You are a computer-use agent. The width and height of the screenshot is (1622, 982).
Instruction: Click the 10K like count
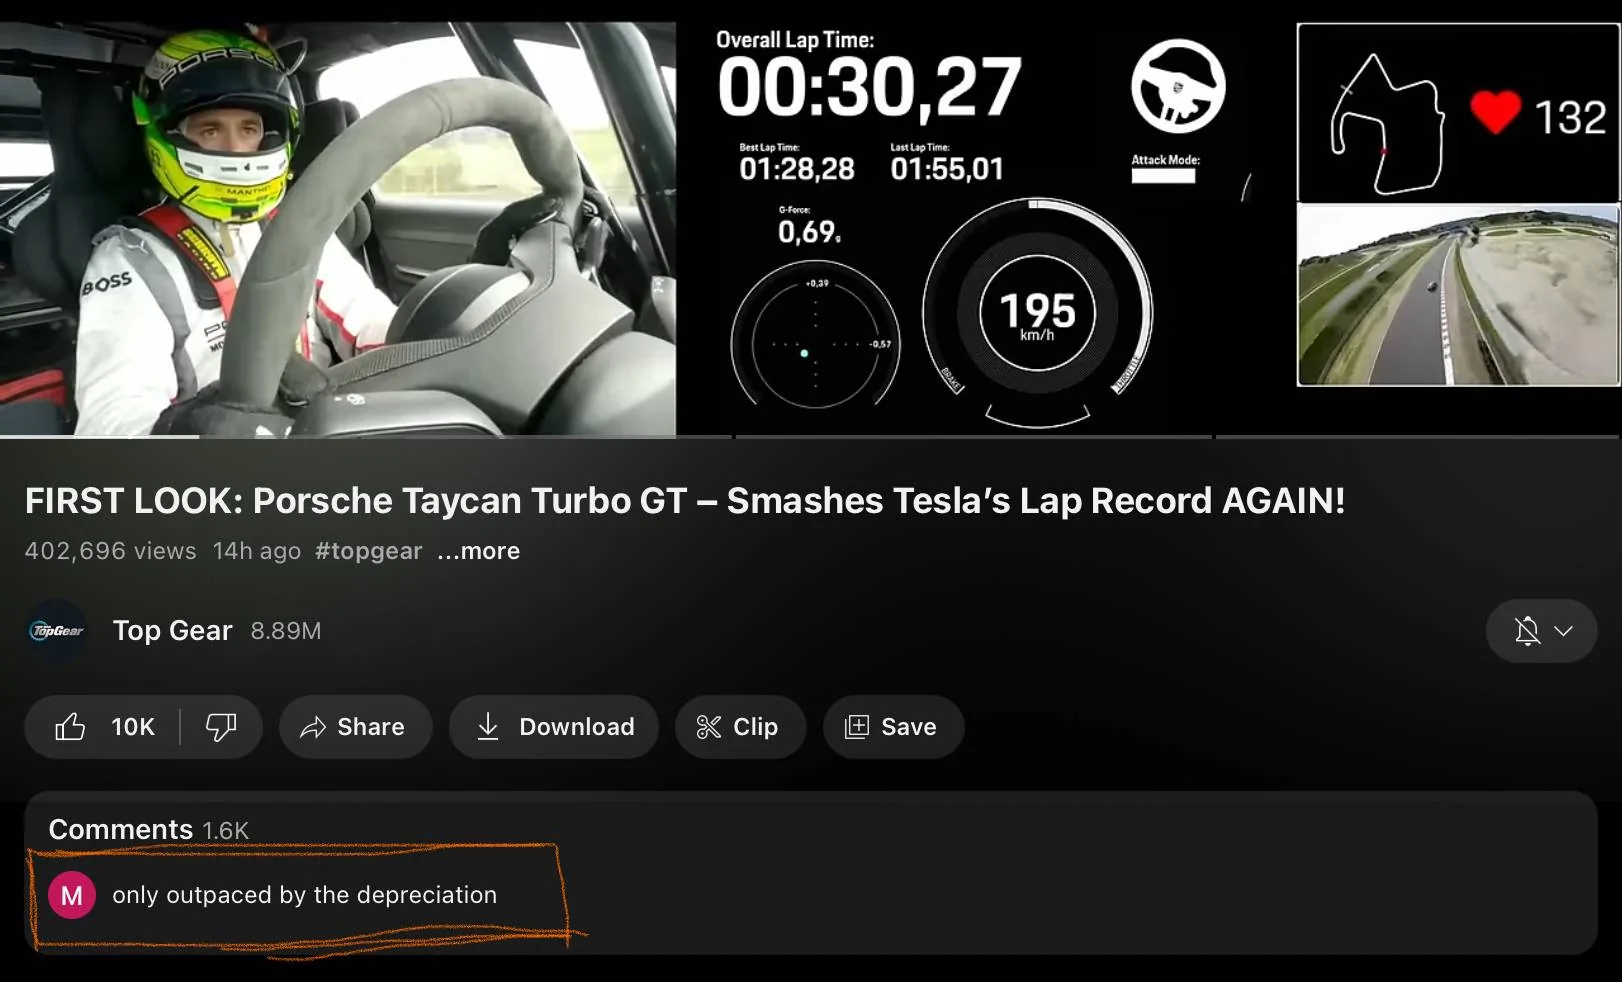click(133, 727)
